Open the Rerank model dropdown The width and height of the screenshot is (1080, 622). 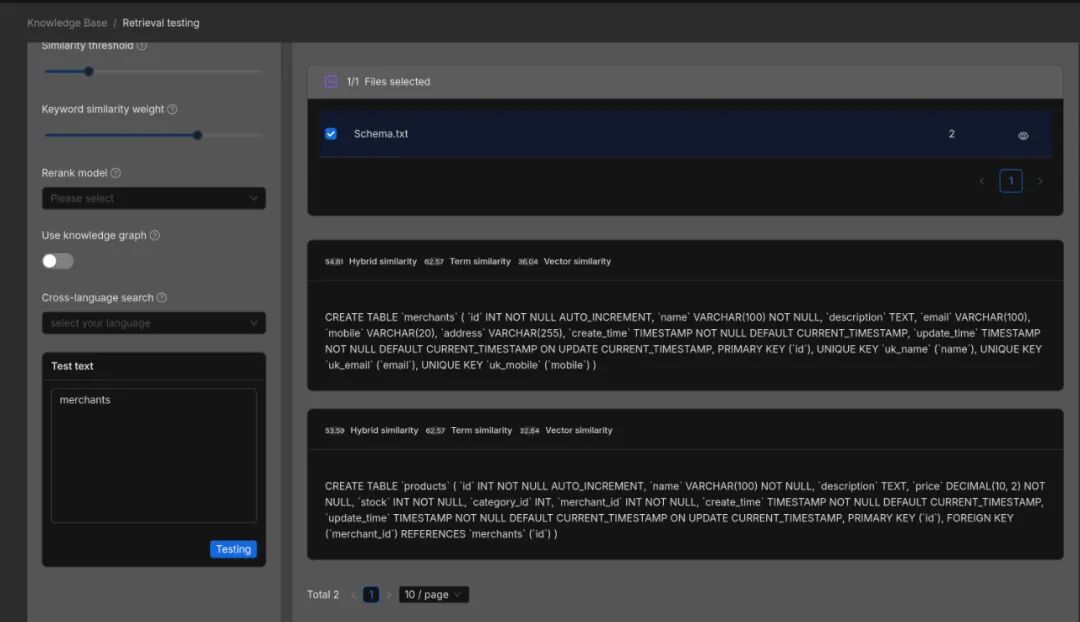153,198
